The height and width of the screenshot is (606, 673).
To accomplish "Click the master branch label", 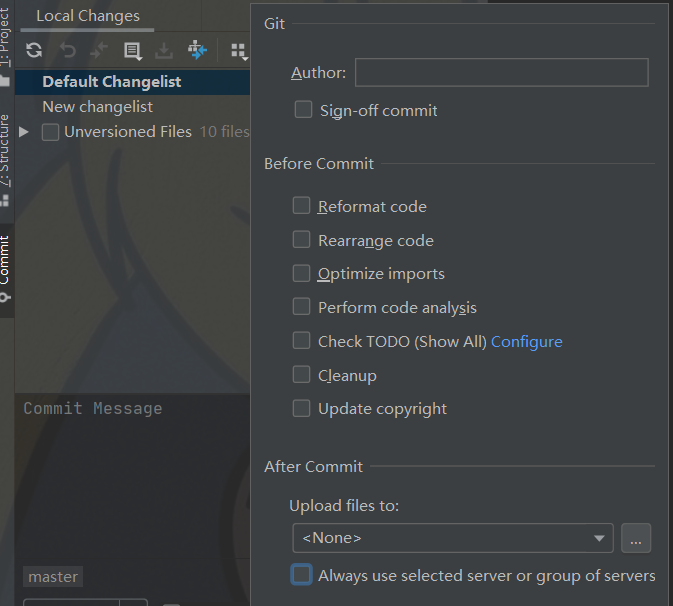I will pyautogui.click(x=53, y=577).
